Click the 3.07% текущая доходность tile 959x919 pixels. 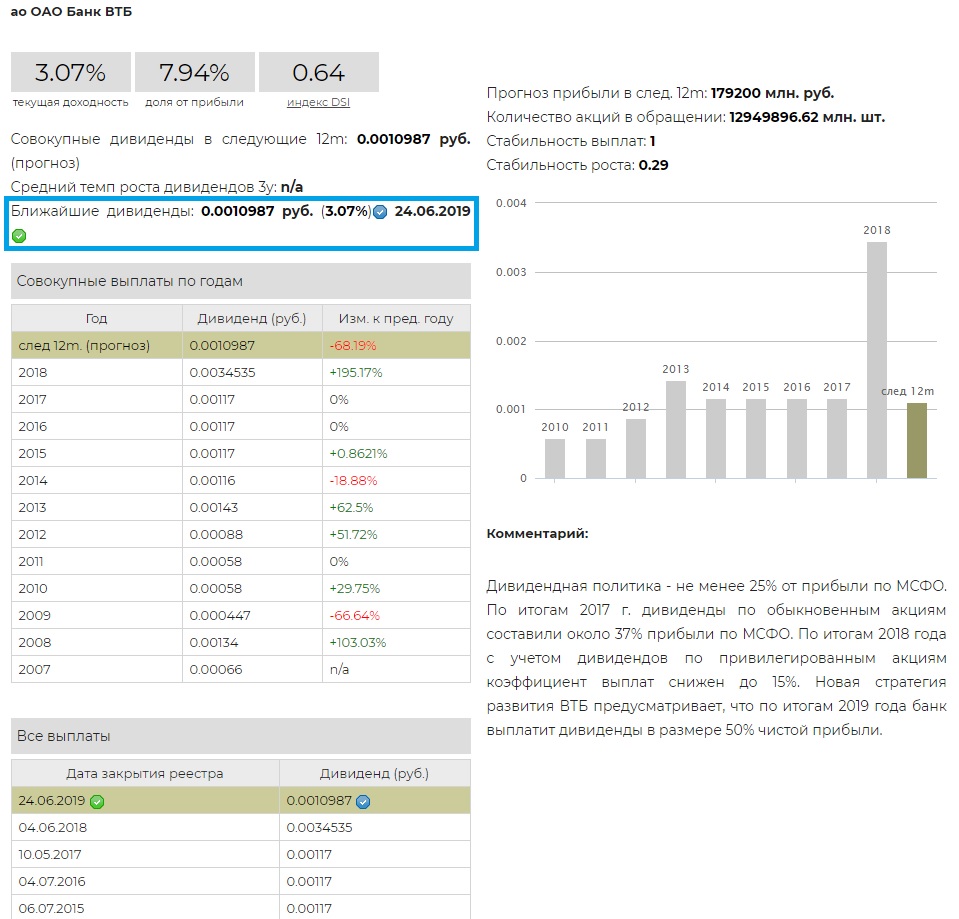pyautogui.click(x=70, y=73)
